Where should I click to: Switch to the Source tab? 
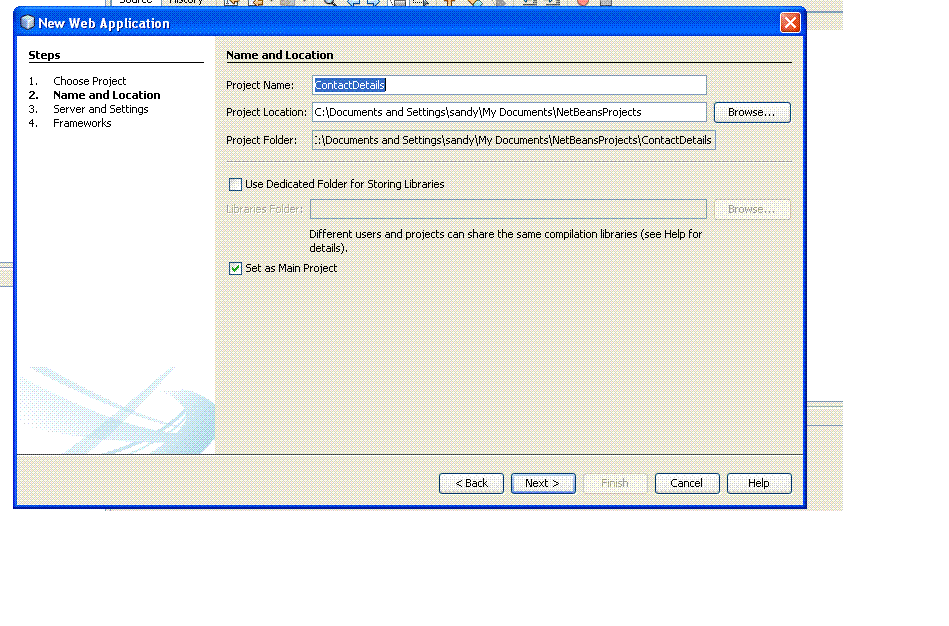click(135, 2)
